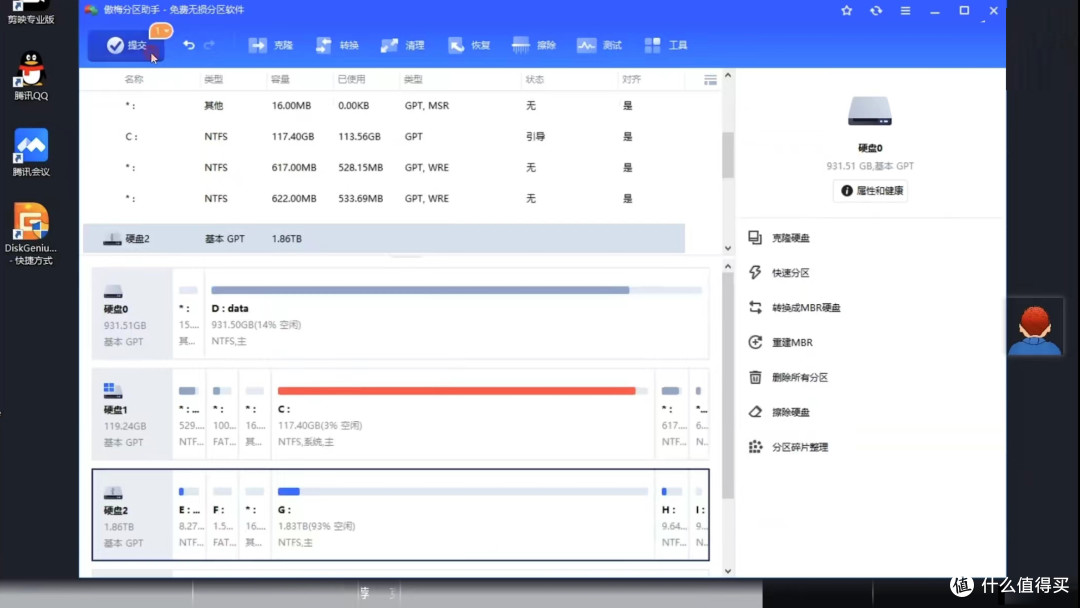Click the table scrollbar up arrow
The width and height of the screenshot is (1080, 608).
[728, 75]
